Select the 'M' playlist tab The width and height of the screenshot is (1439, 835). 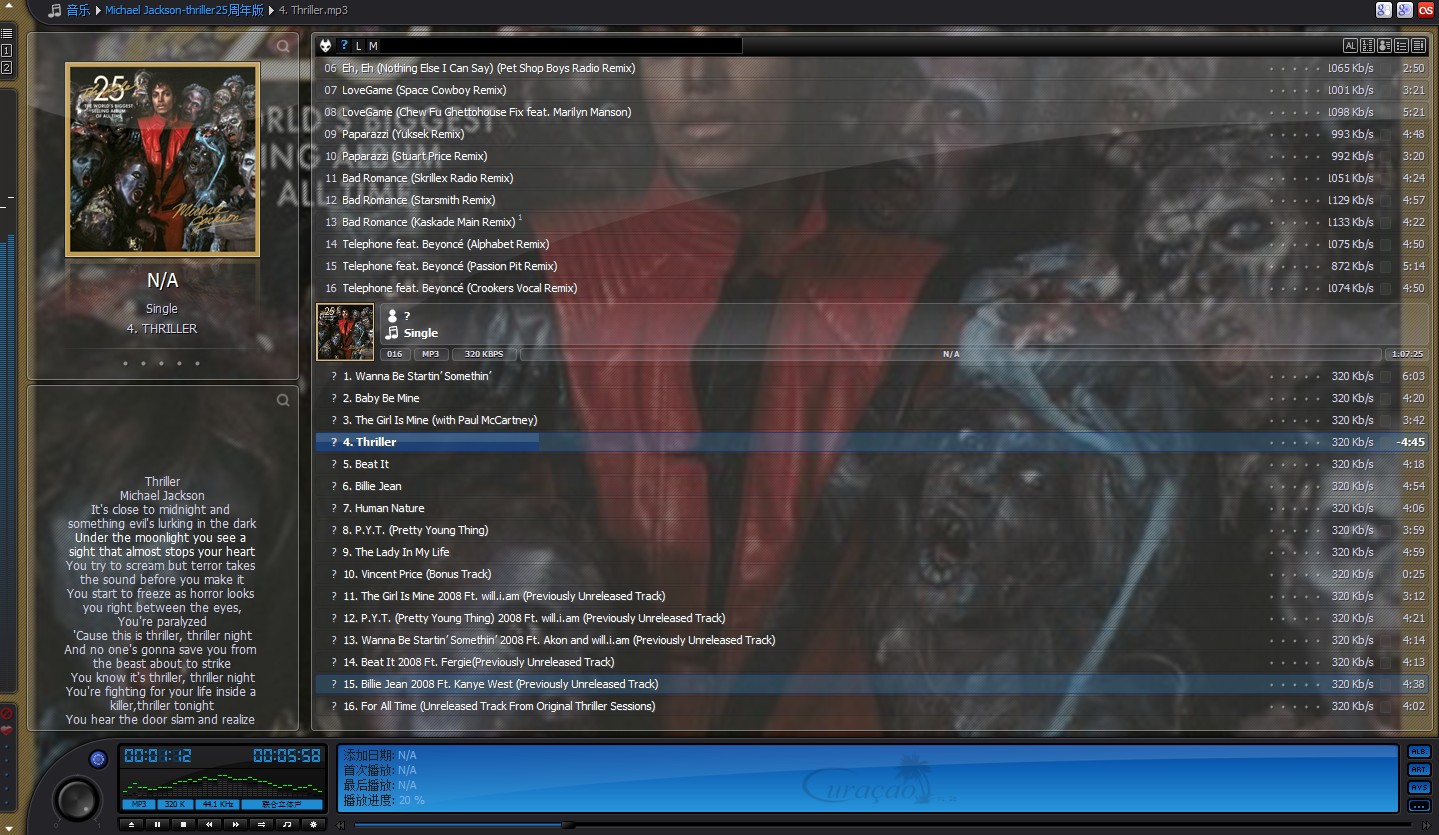point(373,46)
